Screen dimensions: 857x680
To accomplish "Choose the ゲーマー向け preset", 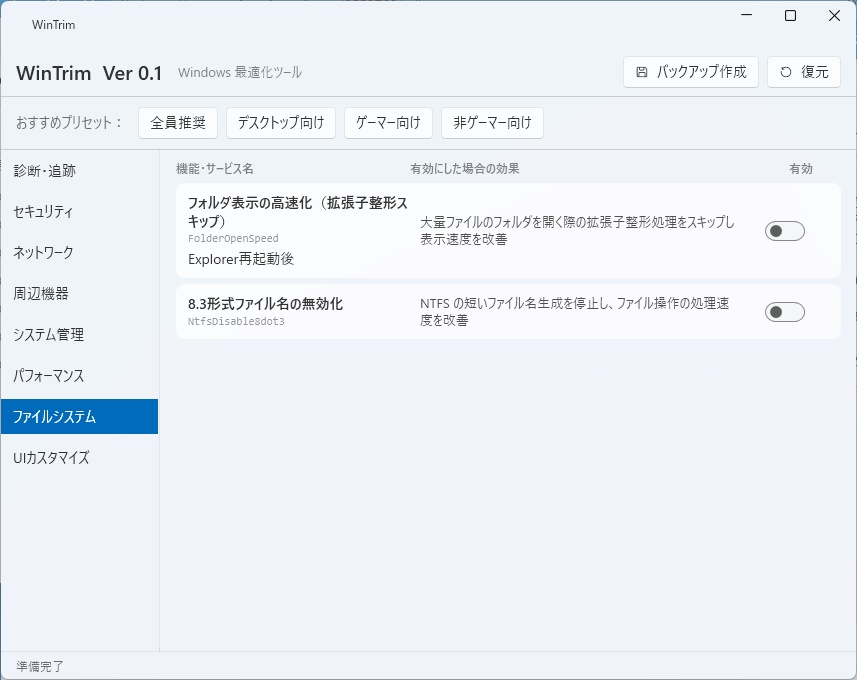I will click(389, 122).
